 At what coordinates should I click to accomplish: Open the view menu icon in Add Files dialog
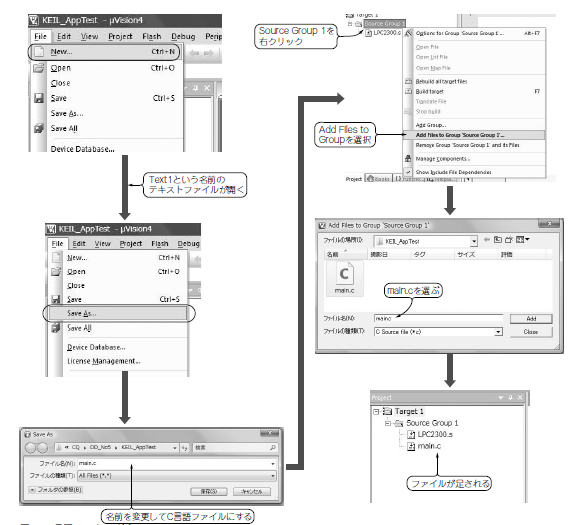pos(522,240)
